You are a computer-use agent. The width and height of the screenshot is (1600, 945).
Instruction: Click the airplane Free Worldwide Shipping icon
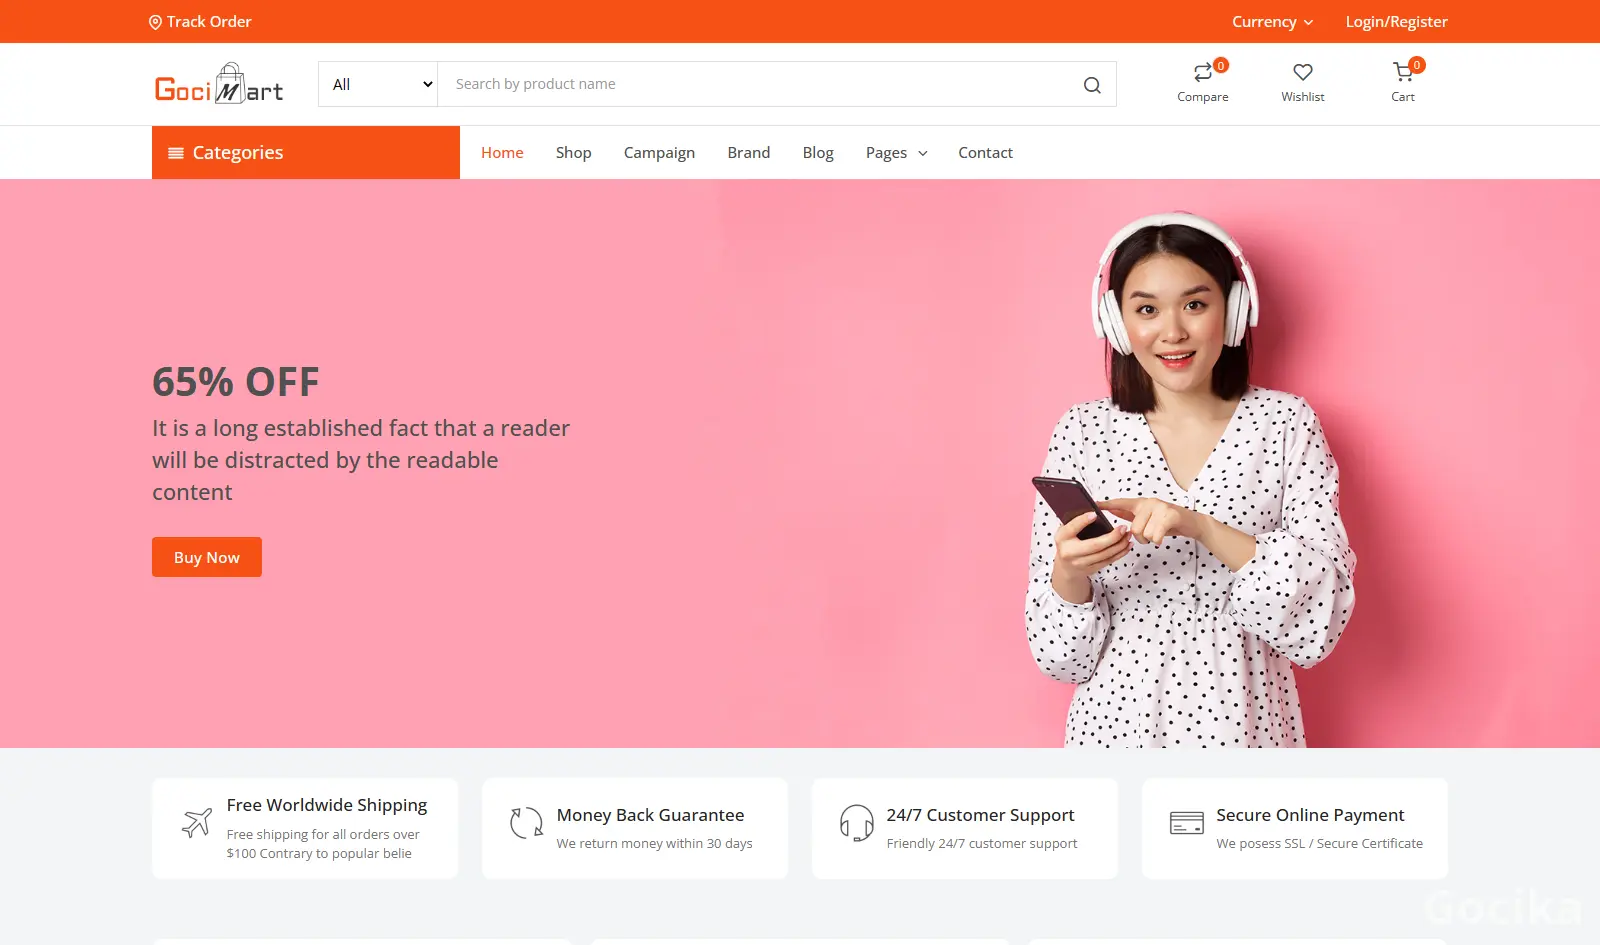click(197, 823)
